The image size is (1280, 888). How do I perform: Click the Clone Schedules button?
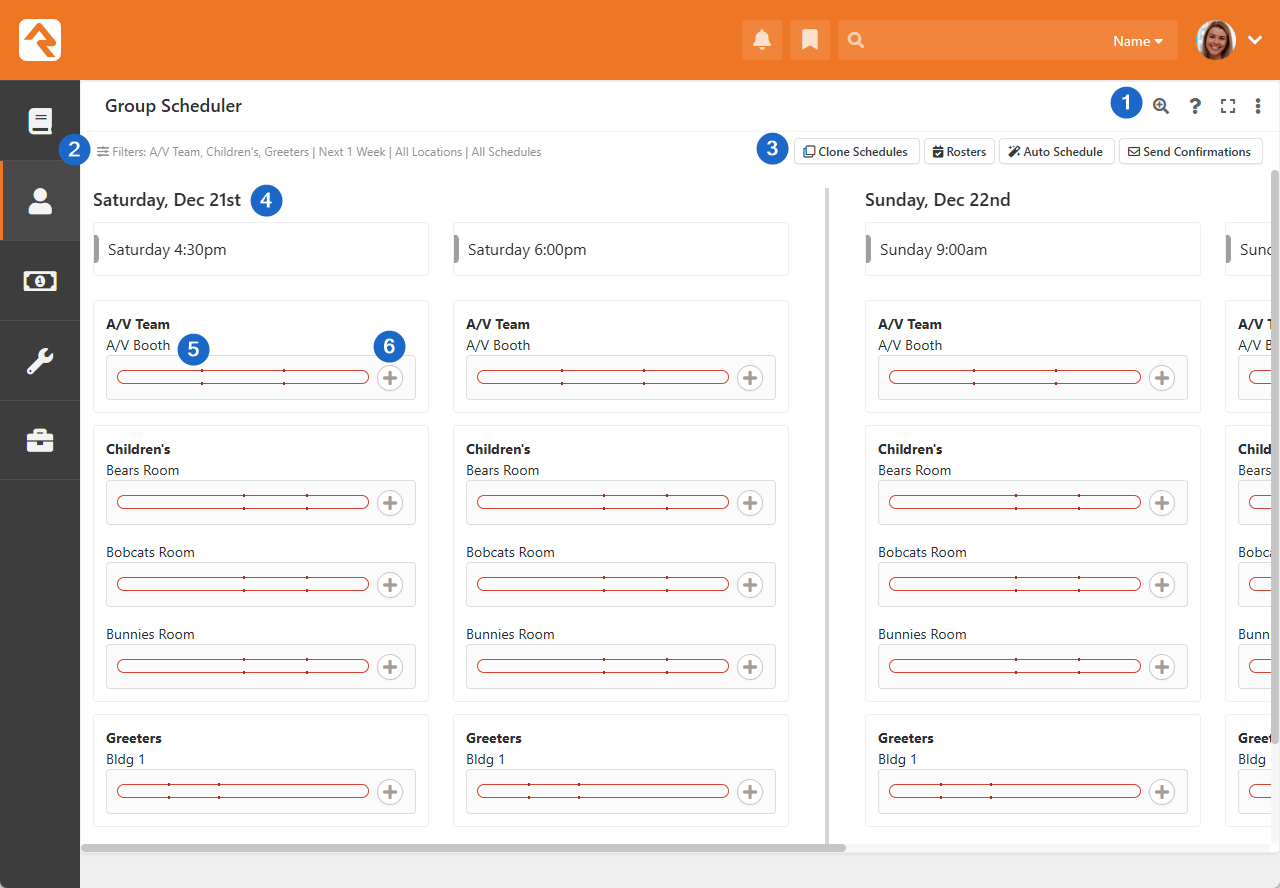pos(856,151)
